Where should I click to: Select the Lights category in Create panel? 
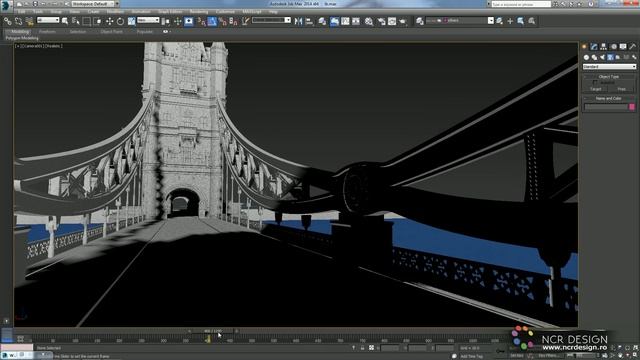click(x=602, y=58)
